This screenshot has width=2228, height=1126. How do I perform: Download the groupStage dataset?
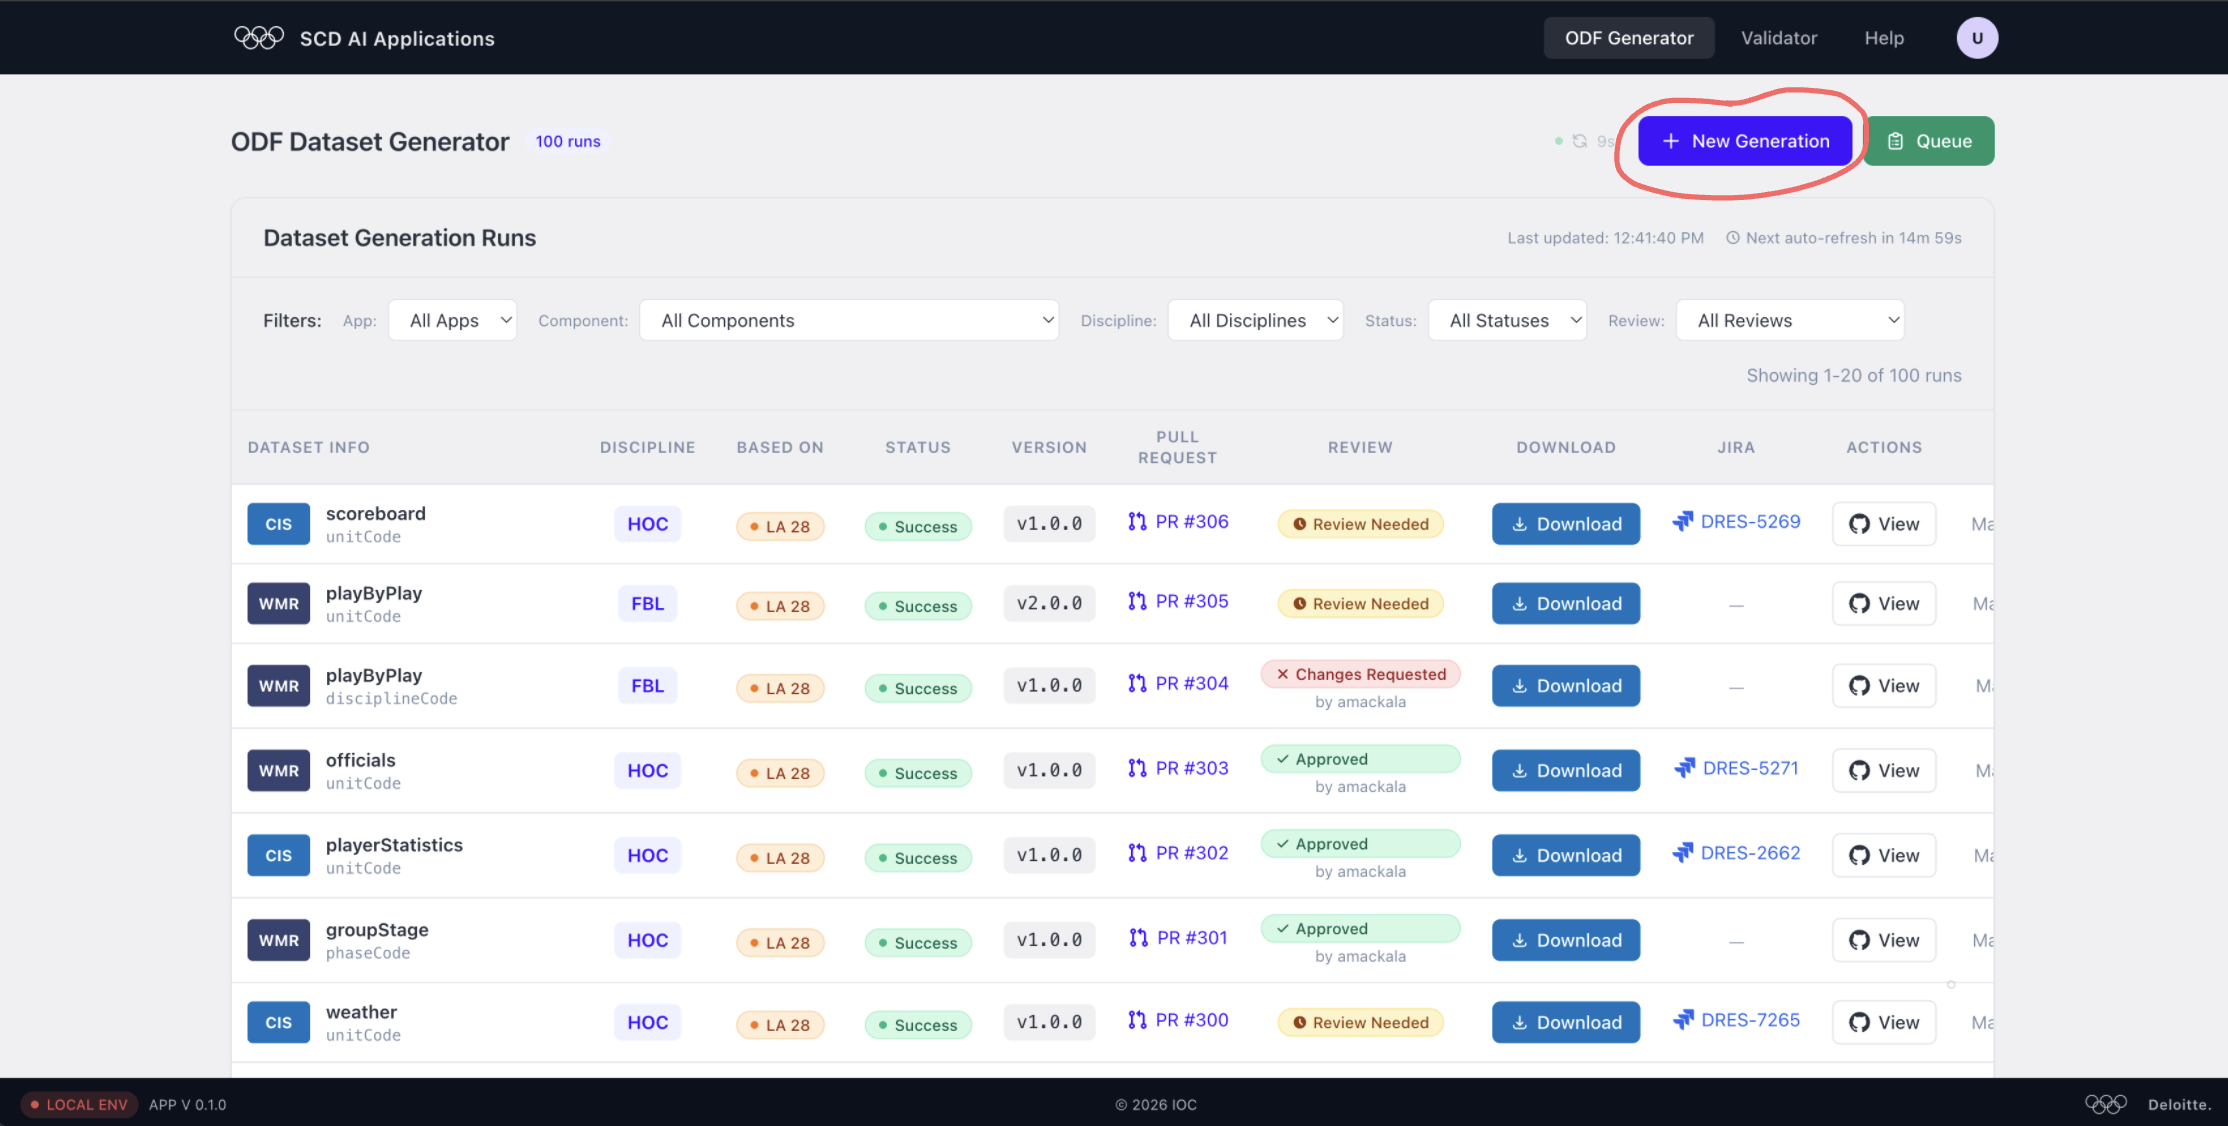coord(1566,941)
